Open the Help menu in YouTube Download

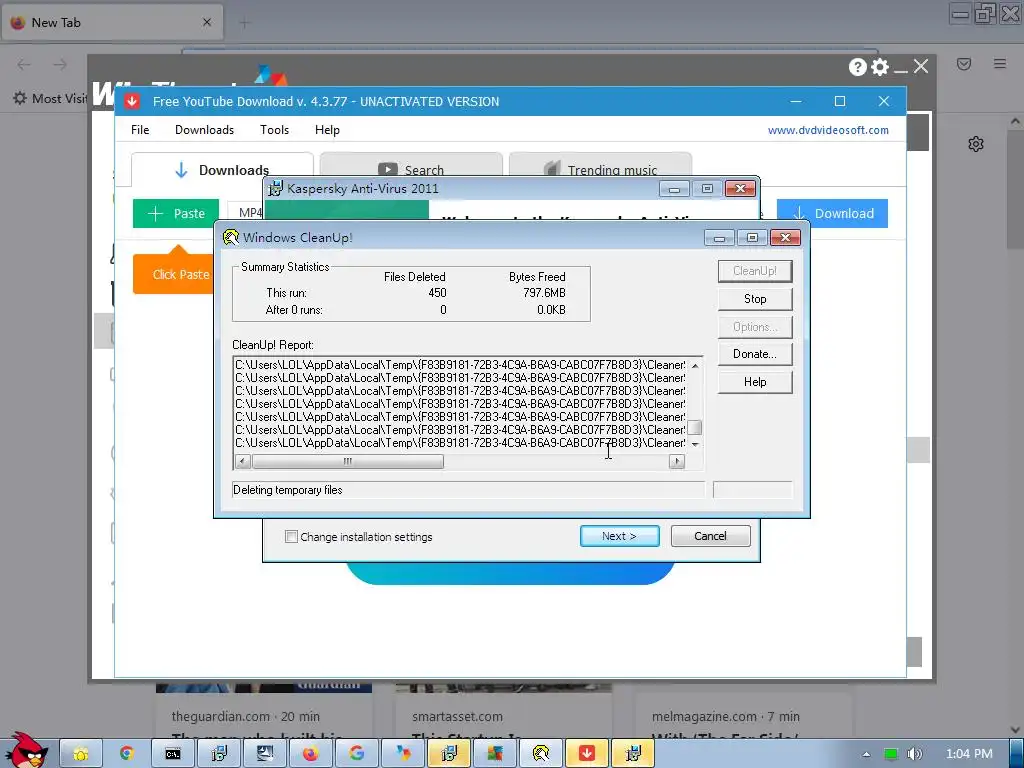(327, 129)
